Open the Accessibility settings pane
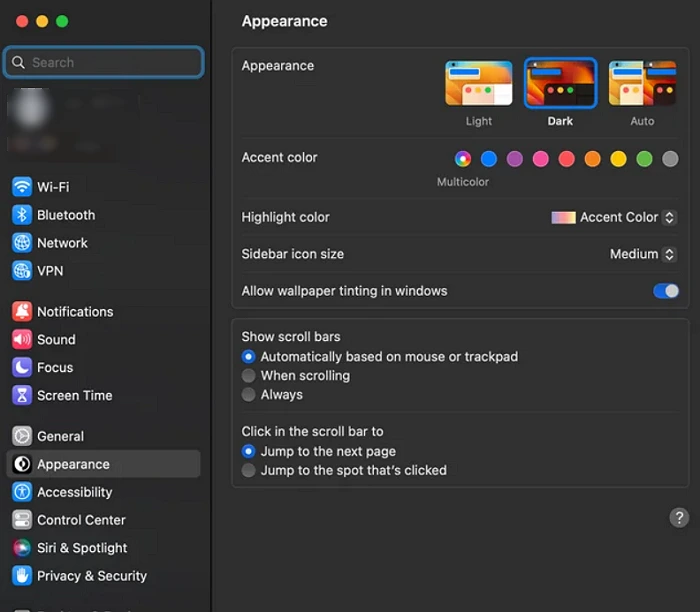This screenshot has width=700, height=612. (x=104, y=492)
